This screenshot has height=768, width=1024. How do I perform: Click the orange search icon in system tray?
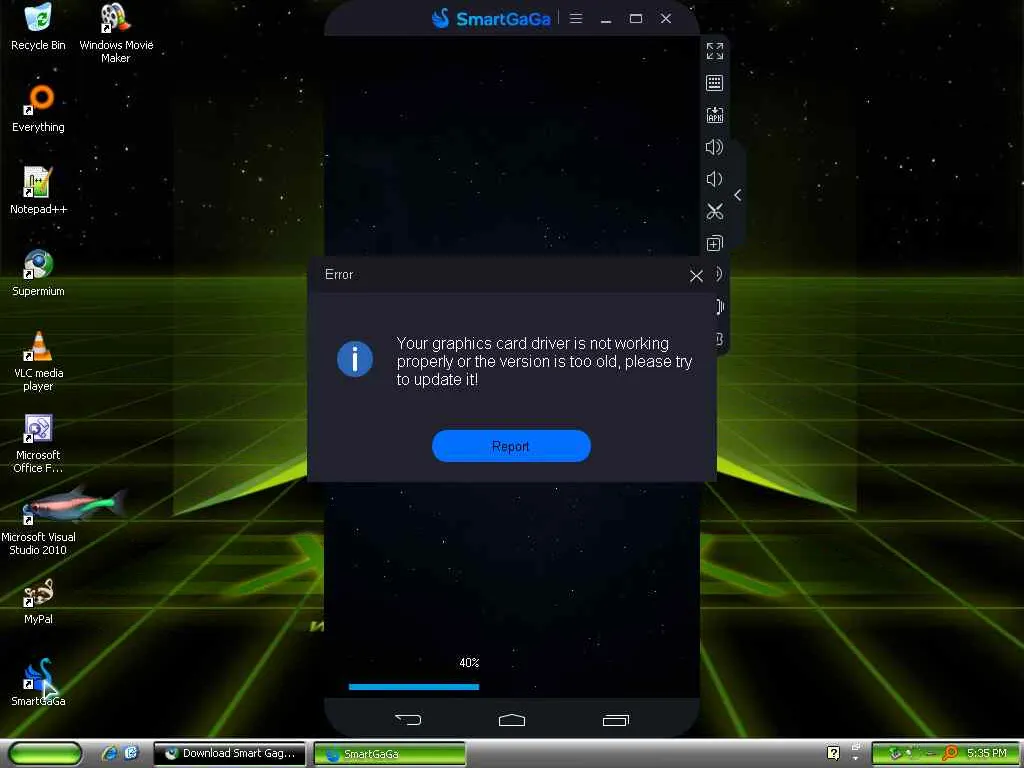pyautogui.click(x=950, y=753)
